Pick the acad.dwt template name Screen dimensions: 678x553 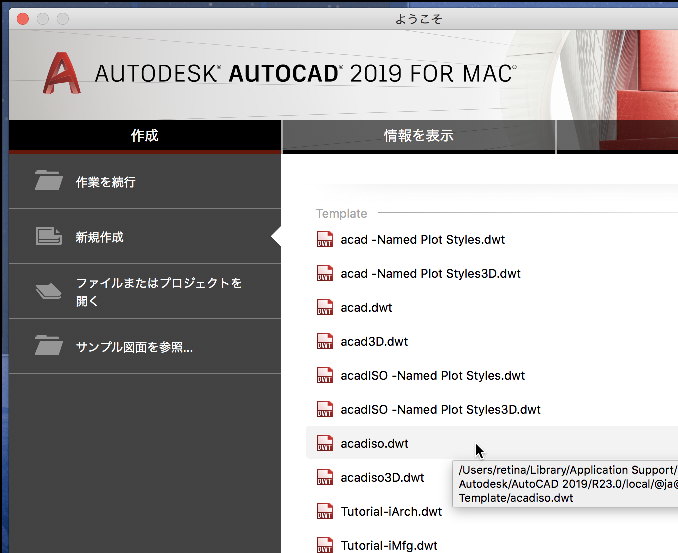366,307
